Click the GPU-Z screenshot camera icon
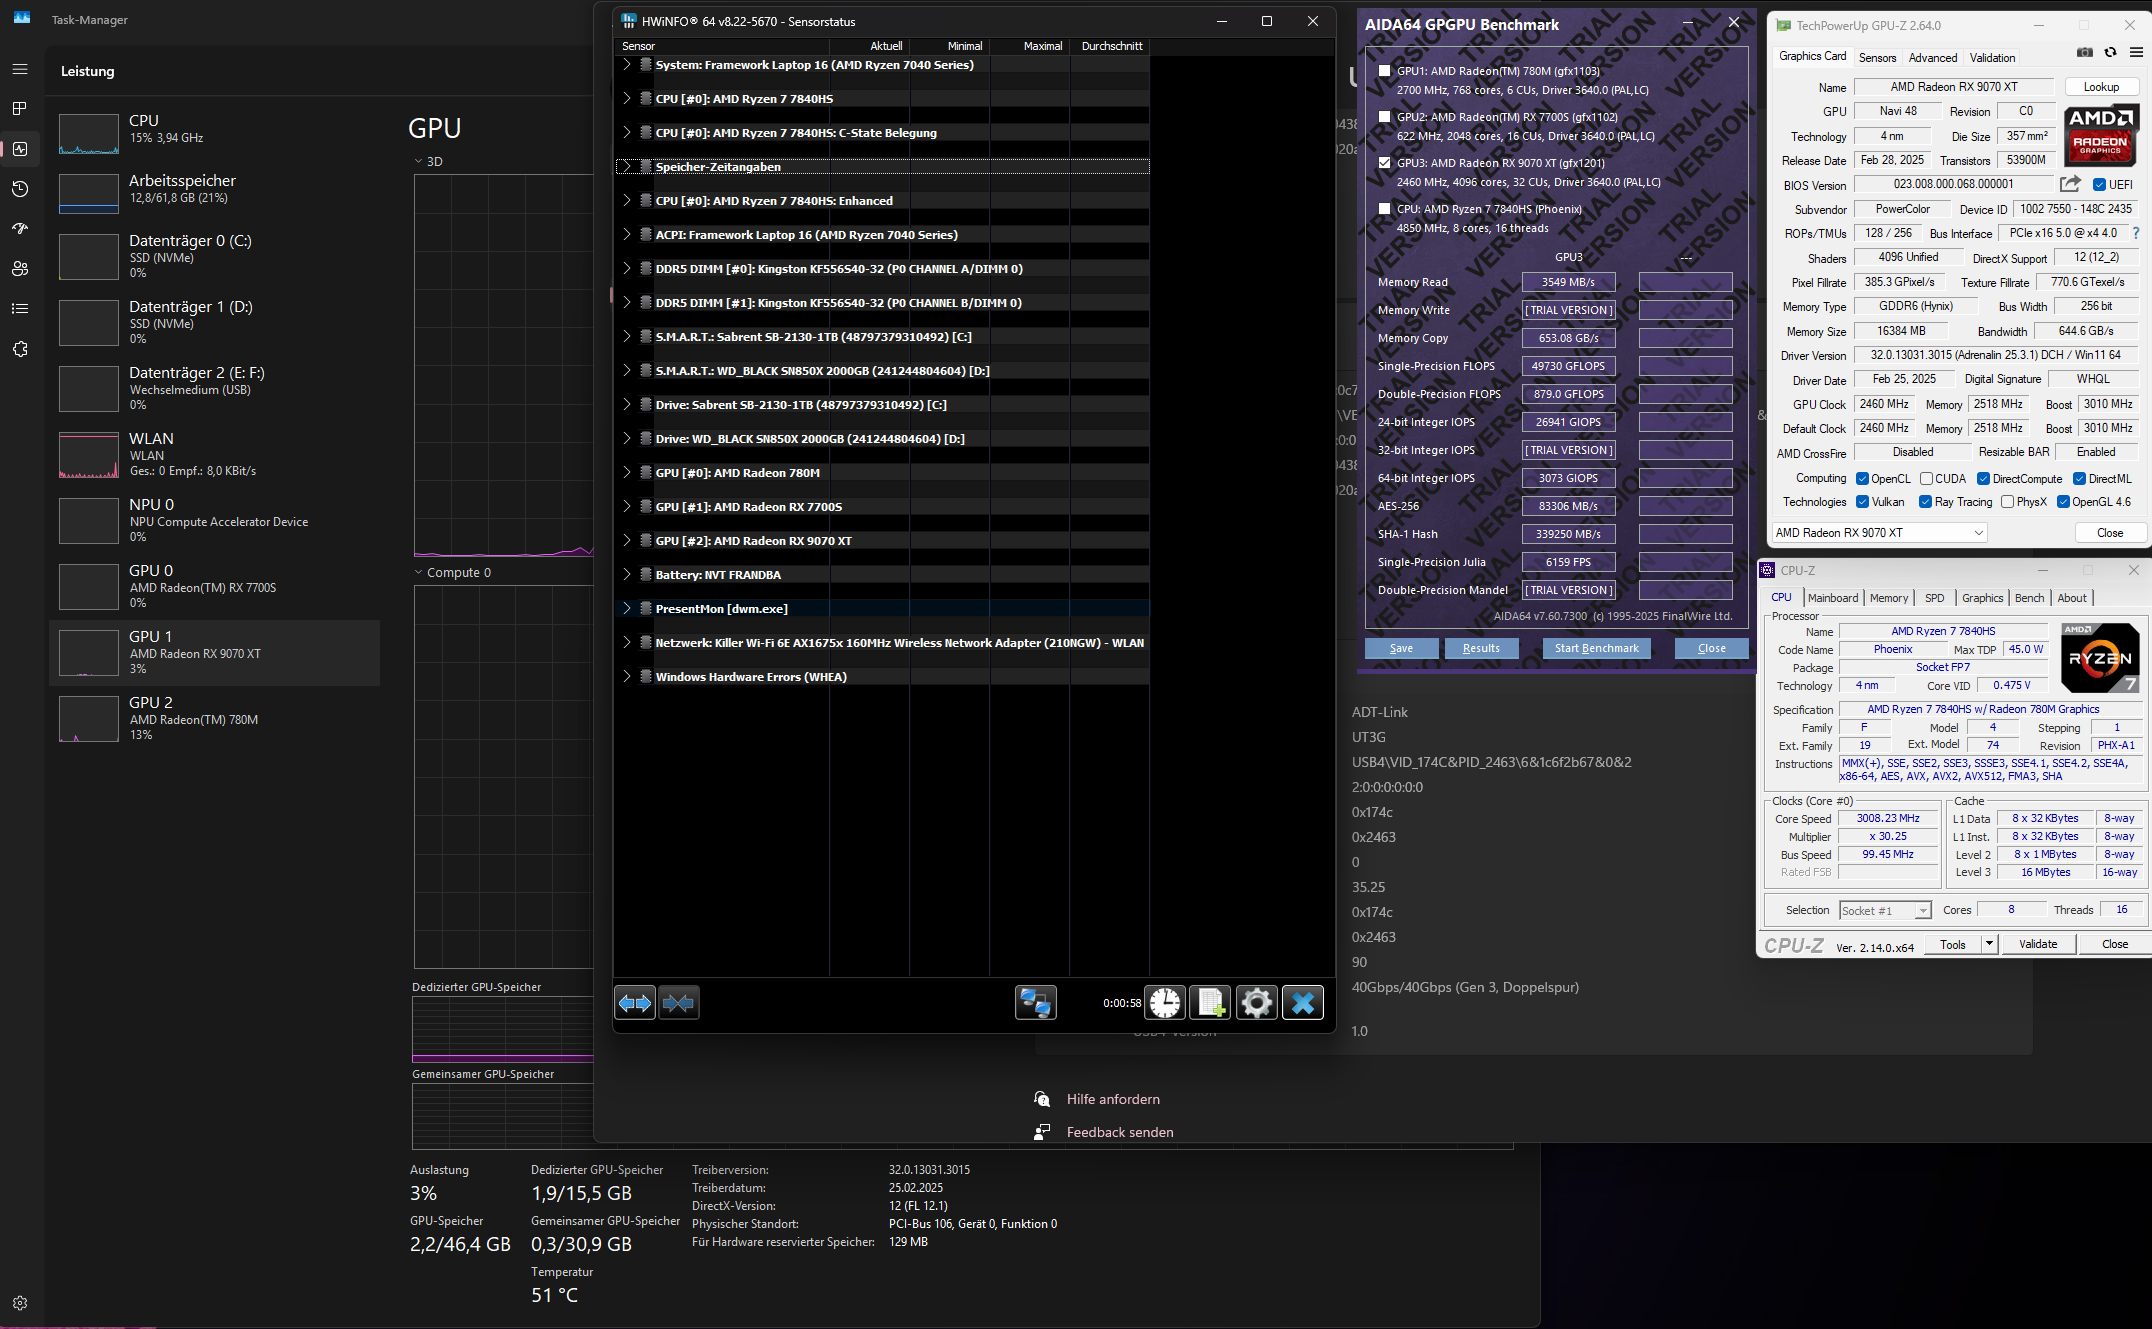This screenshot has width=2152, height=1329. click(x=2085, y=52)
